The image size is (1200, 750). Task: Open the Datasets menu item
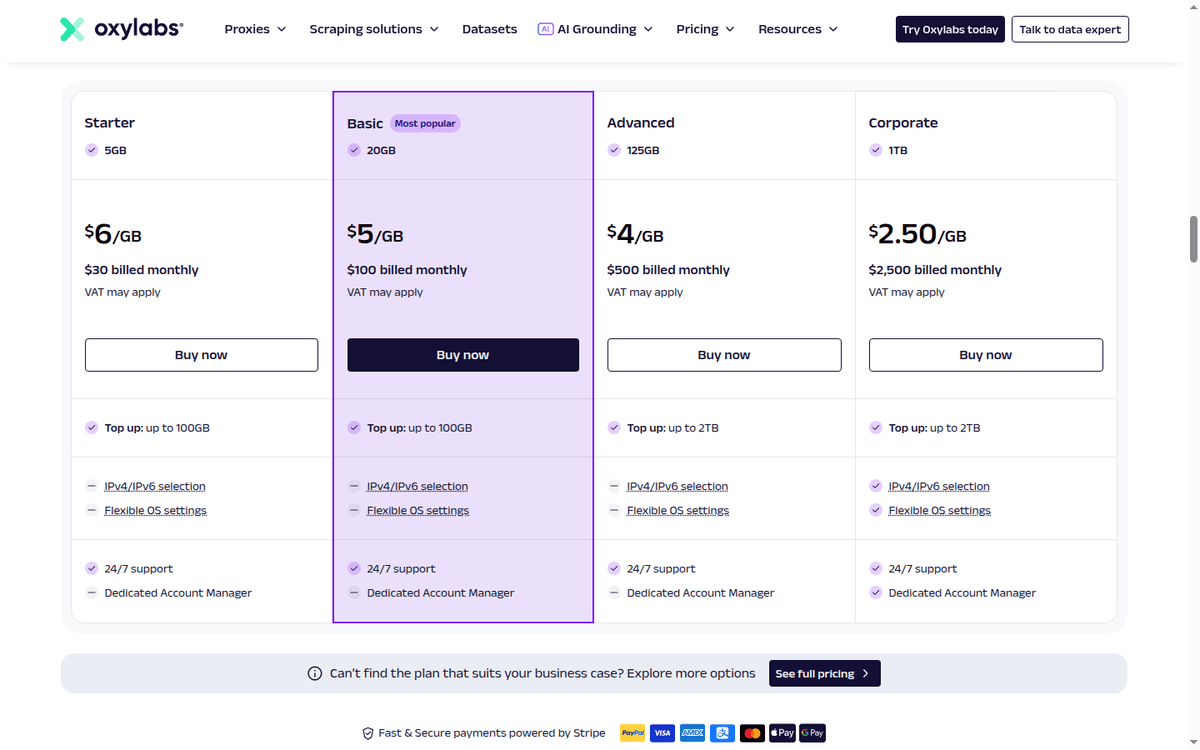point(490,29)
